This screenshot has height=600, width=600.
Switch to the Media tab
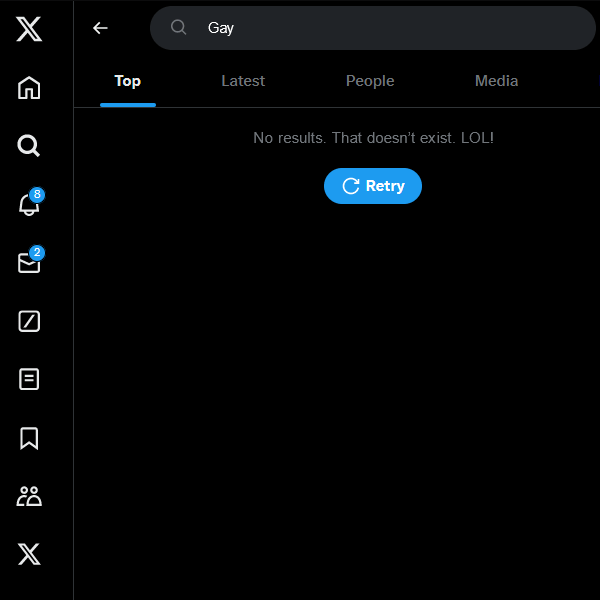point(496,81)
